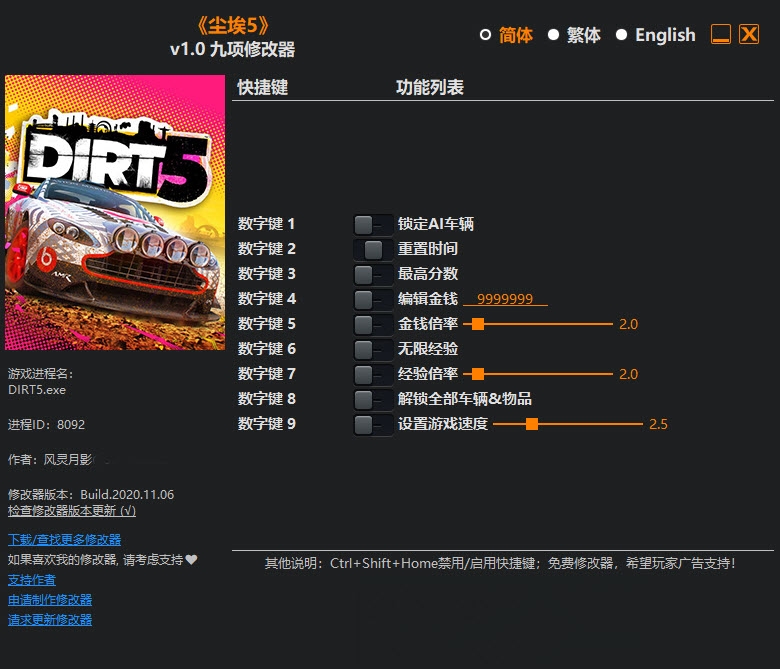
Task: Toggle 无限经验 switch
Action: pos(373,350)
